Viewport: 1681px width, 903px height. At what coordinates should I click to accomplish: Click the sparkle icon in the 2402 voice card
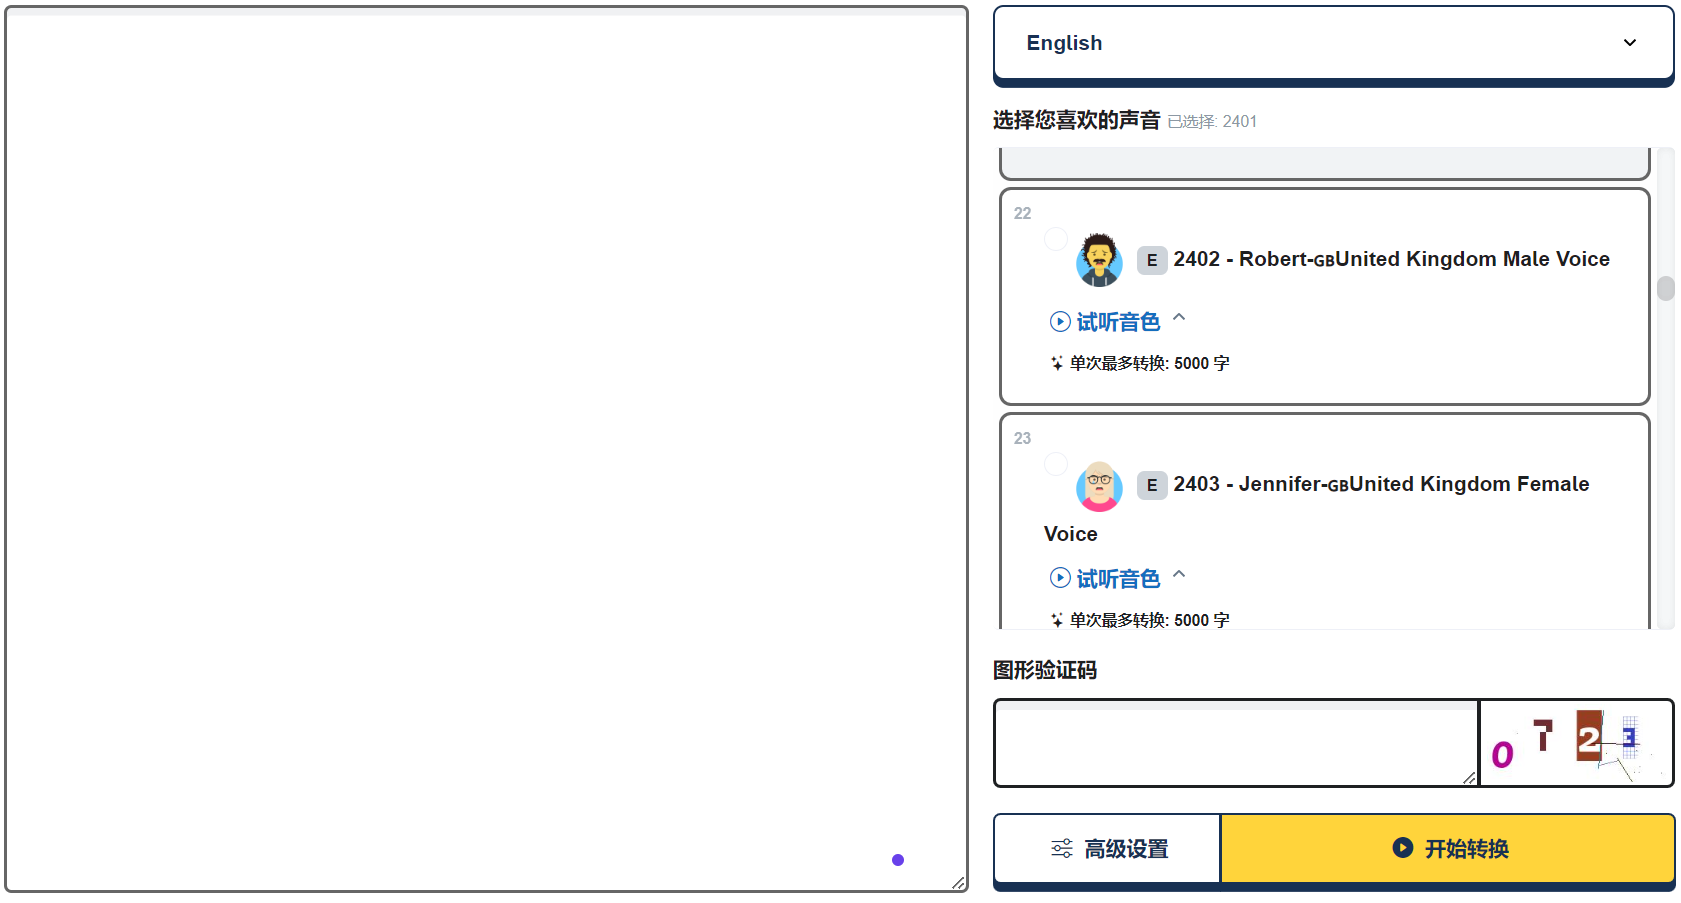(1056, 364)
